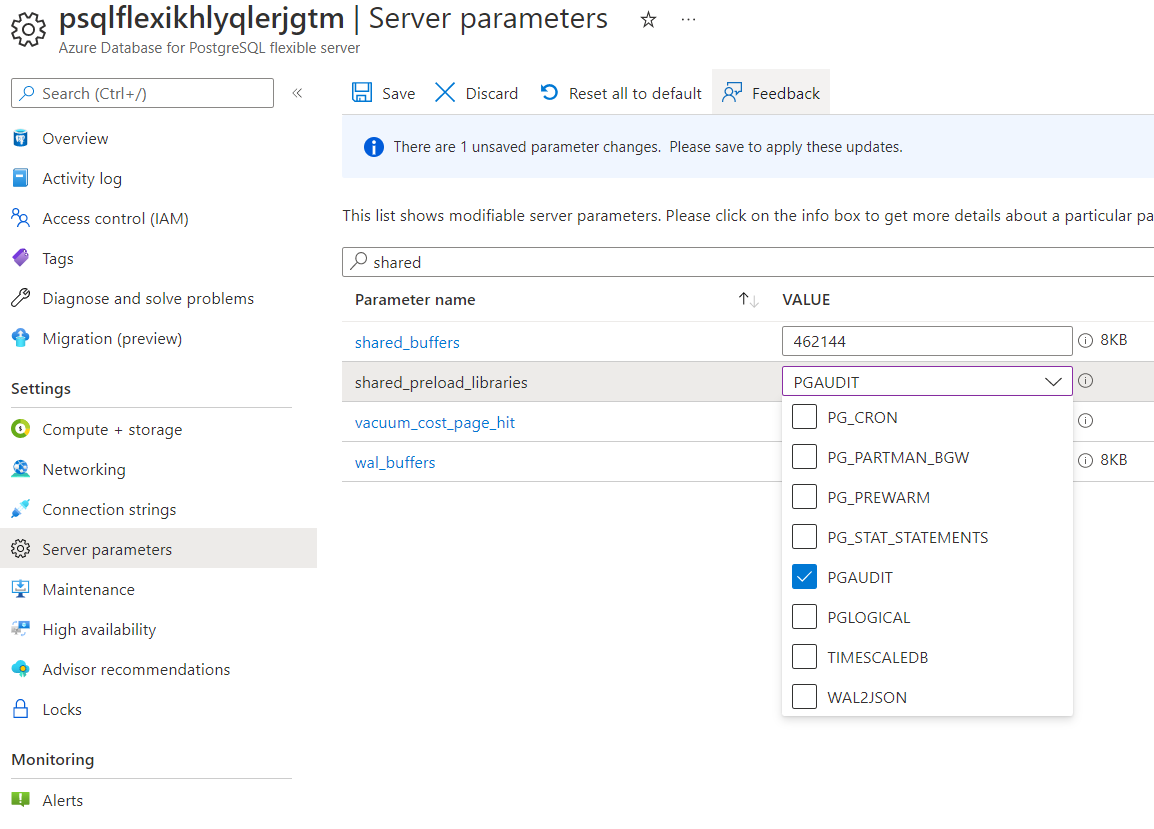Click the shared_buffers value input field
The height and width of the screenshot is (829, 1154).
[x=927, y=341]
